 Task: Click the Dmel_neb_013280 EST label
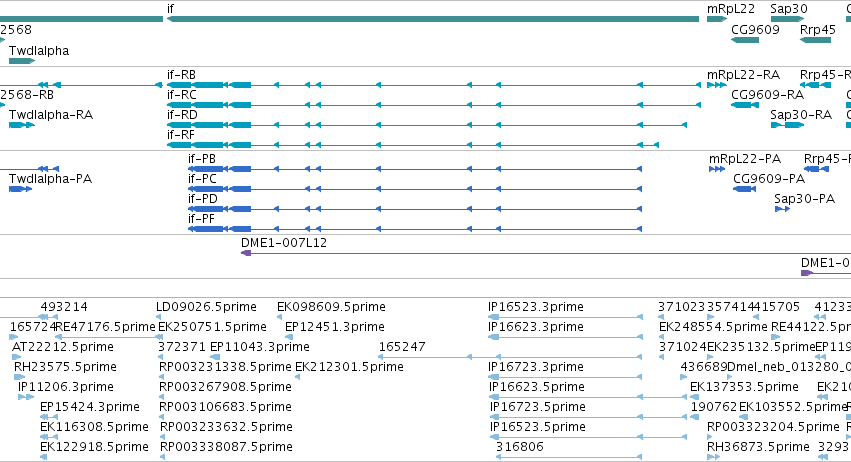point(789,367)
